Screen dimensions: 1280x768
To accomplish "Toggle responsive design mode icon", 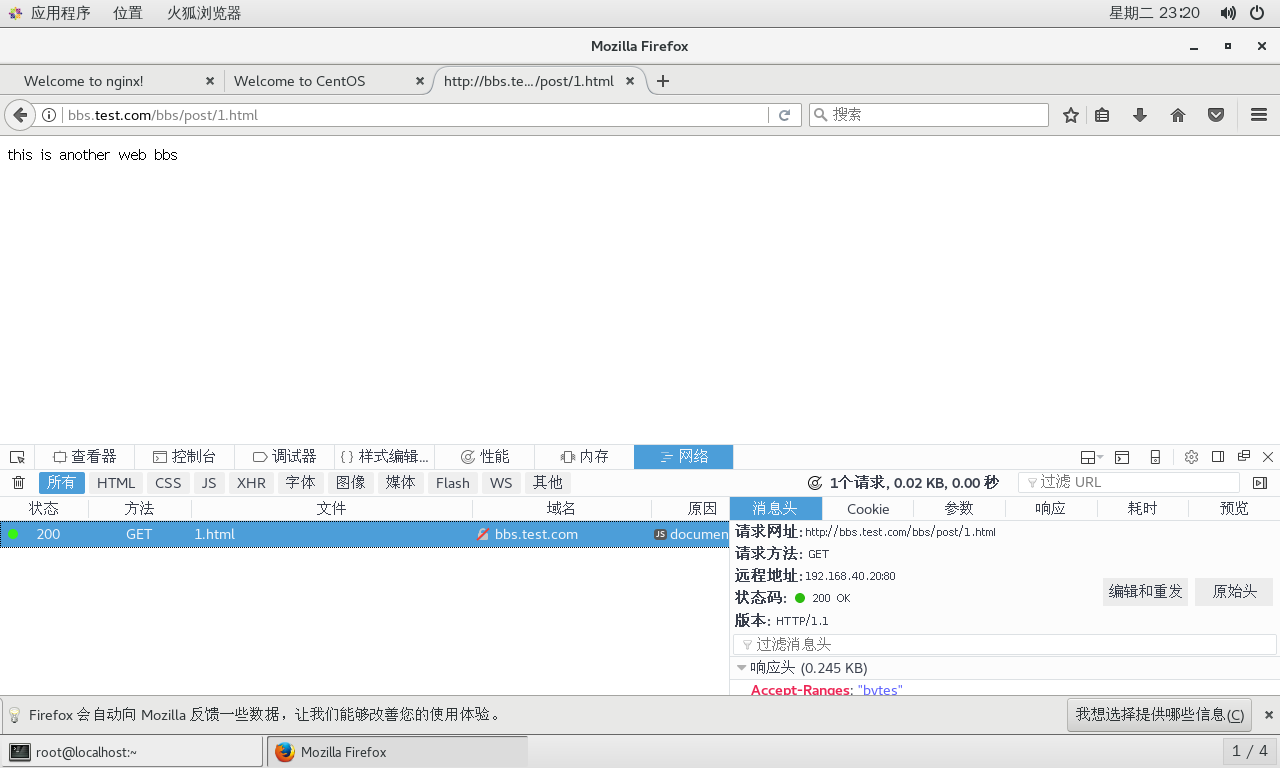I will [x=1155, y=457].
